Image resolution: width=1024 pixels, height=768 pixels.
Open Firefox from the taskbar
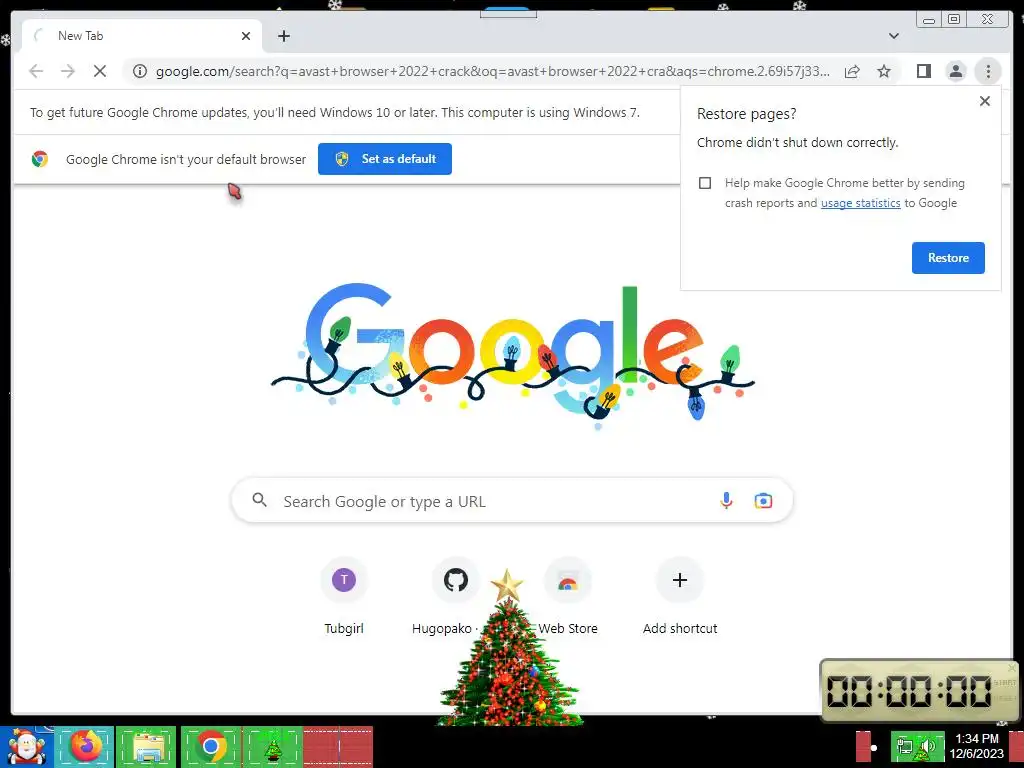(85, 746)
